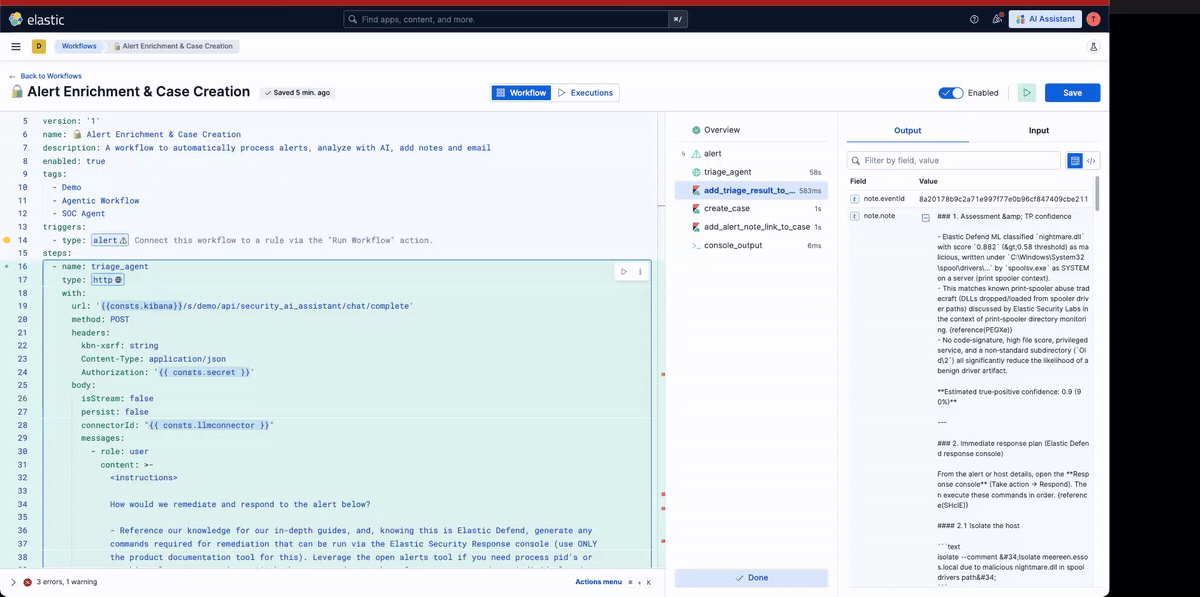Click the terminal icon of console_output
The width and height of the screenshot is (1200, 597).
pos(696,245)
